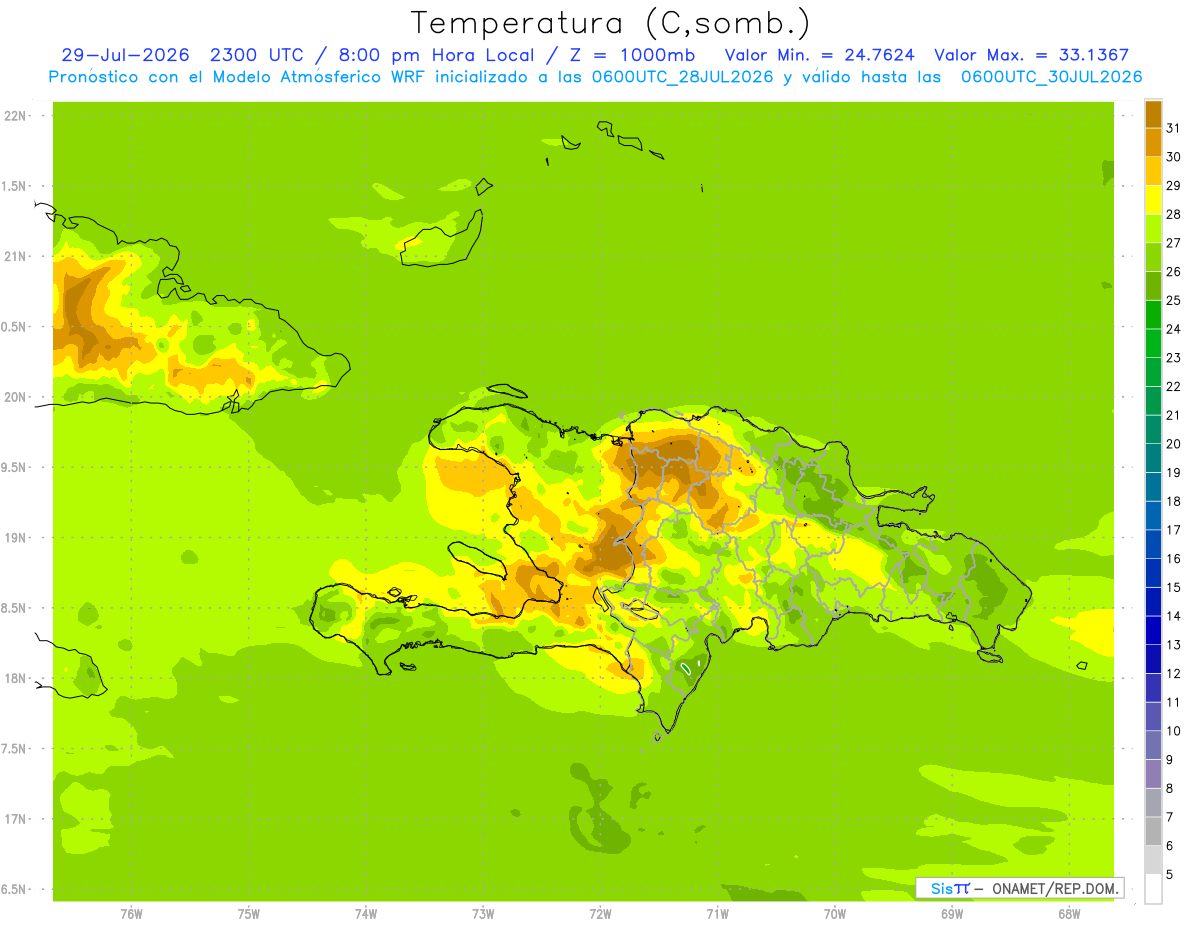
Task: Select the '68W' longitude label
Action: tap(1069, 913)
